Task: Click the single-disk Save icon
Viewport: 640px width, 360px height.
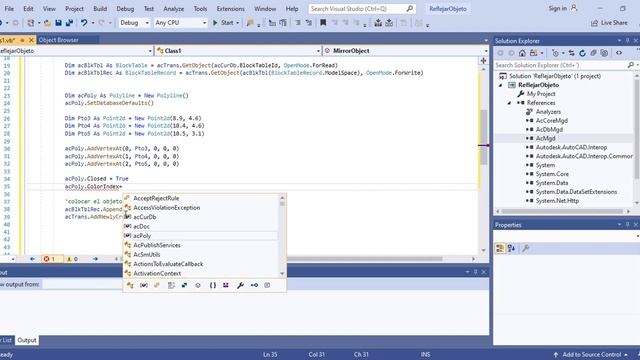Action: [x=58, y=23]
